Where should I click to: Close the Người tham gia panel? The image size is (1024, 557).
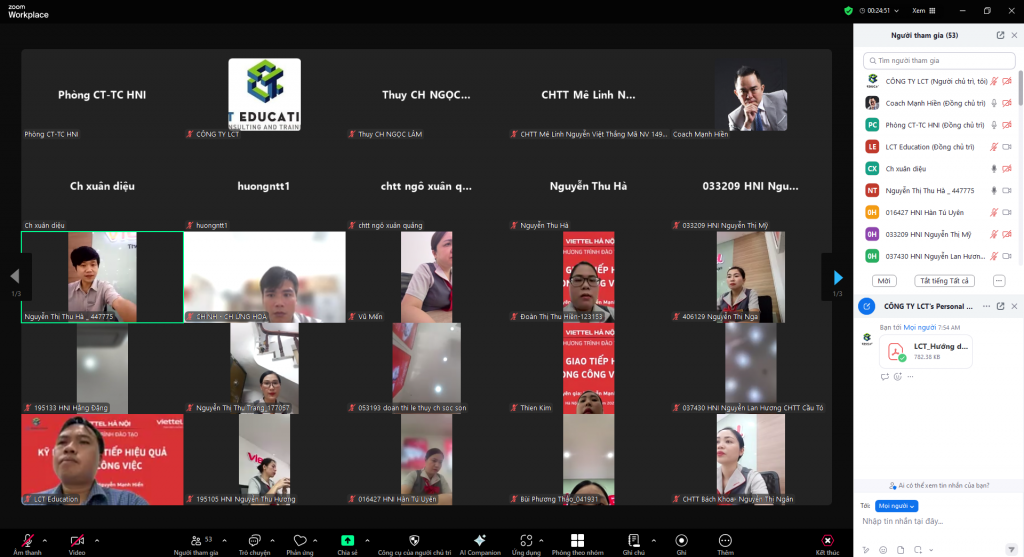(x=1014, y=35)
